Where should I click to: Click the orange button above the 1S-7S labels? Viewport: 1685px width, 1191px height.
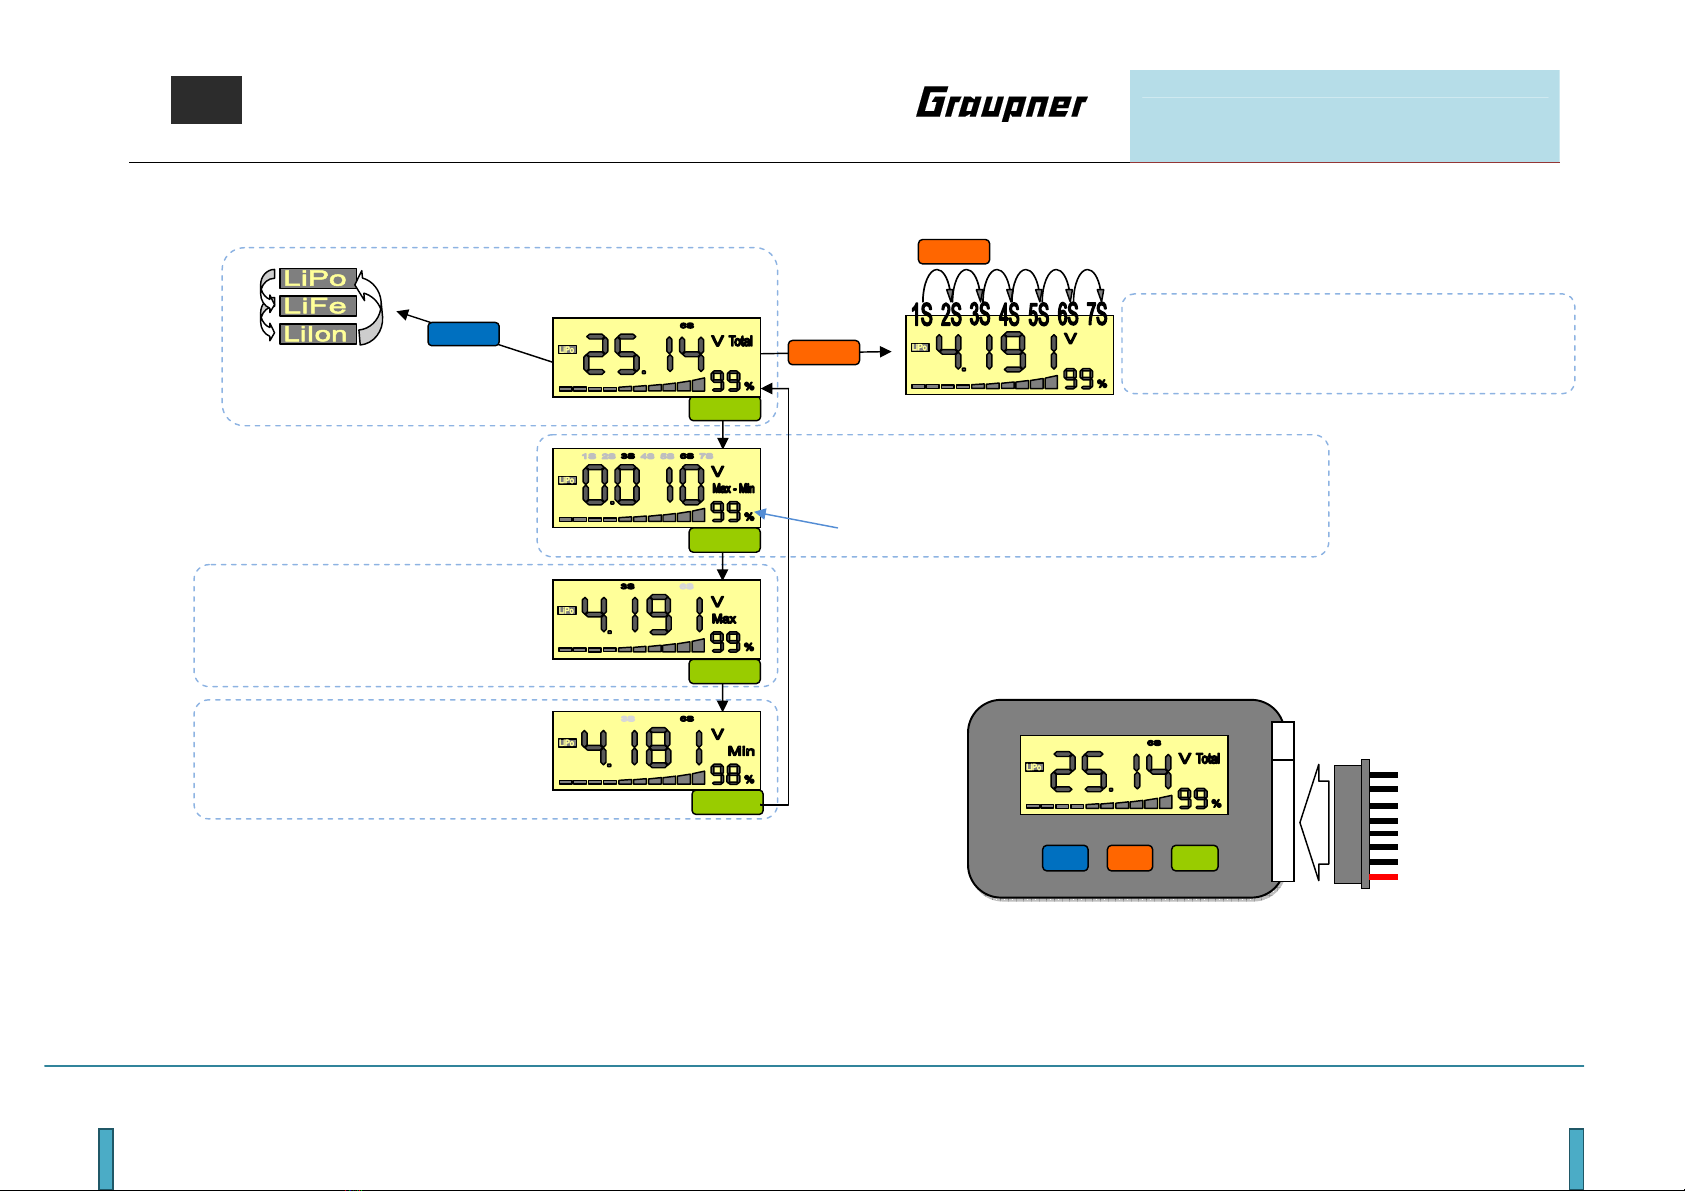954,251
